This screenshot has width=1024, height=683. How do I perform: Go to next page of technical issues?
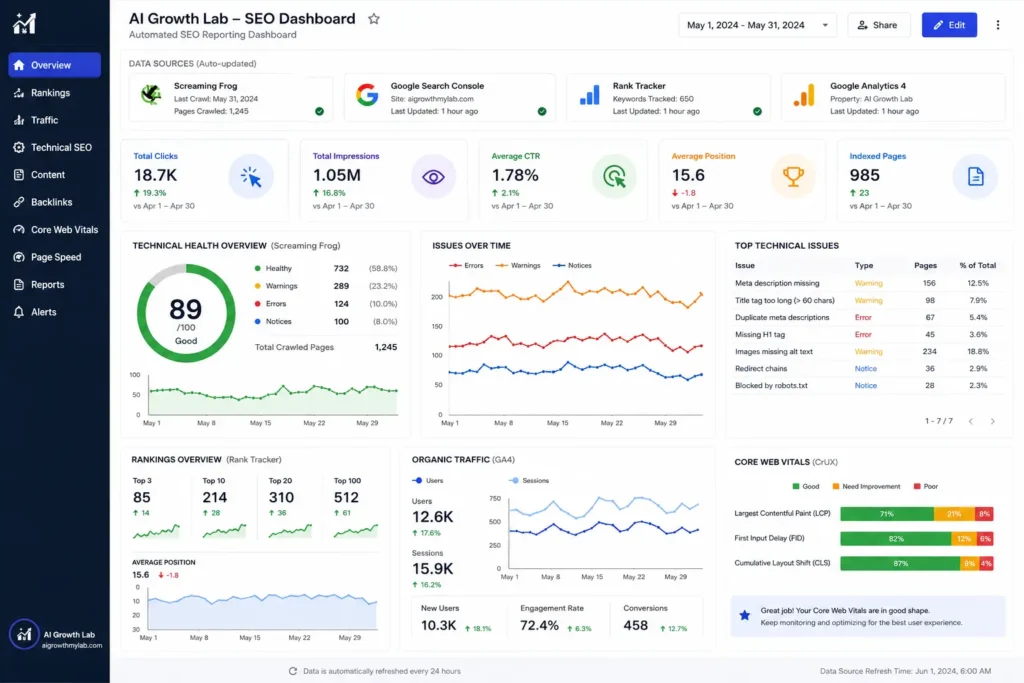coord(993,422)
